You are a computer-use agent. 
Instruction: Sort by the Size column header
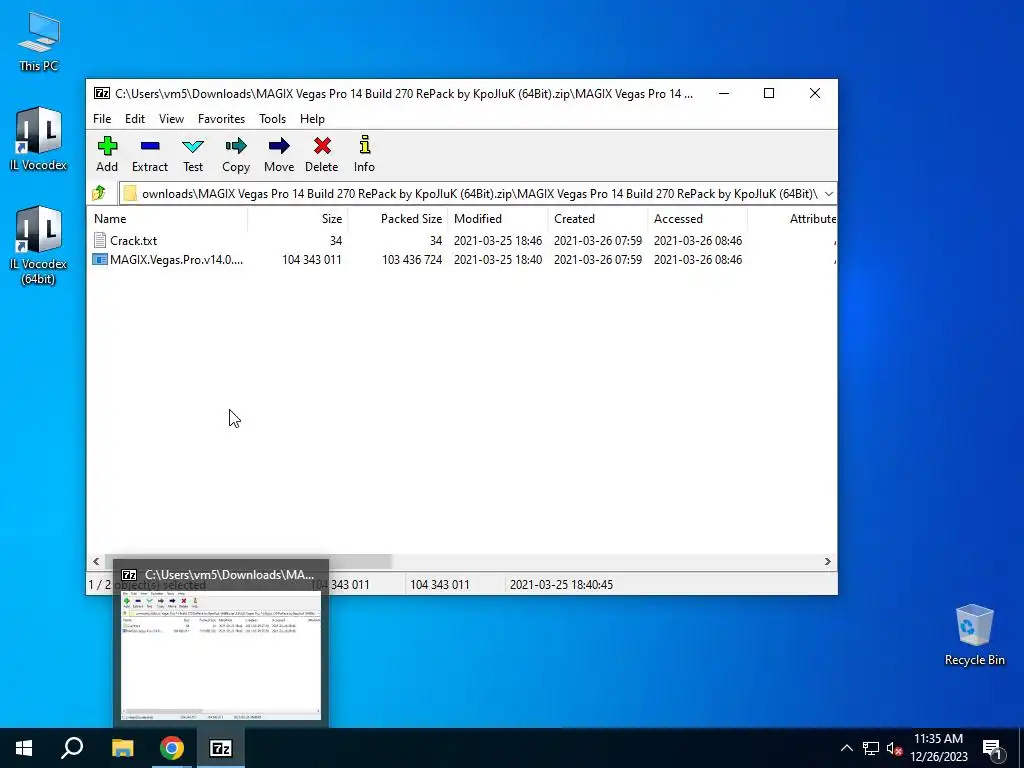tap(298, 219)
